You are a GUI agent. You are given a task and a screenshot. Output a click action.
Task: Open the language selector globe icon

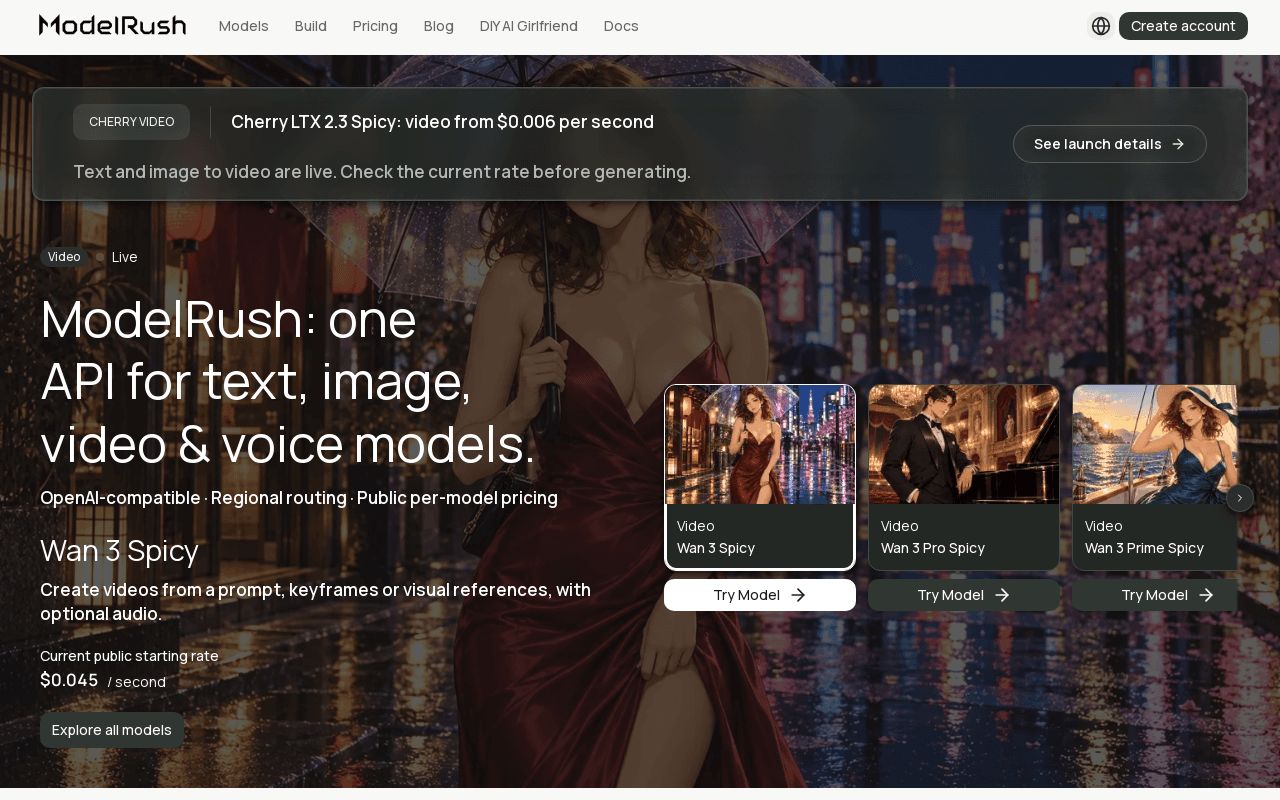(1101, 26)
